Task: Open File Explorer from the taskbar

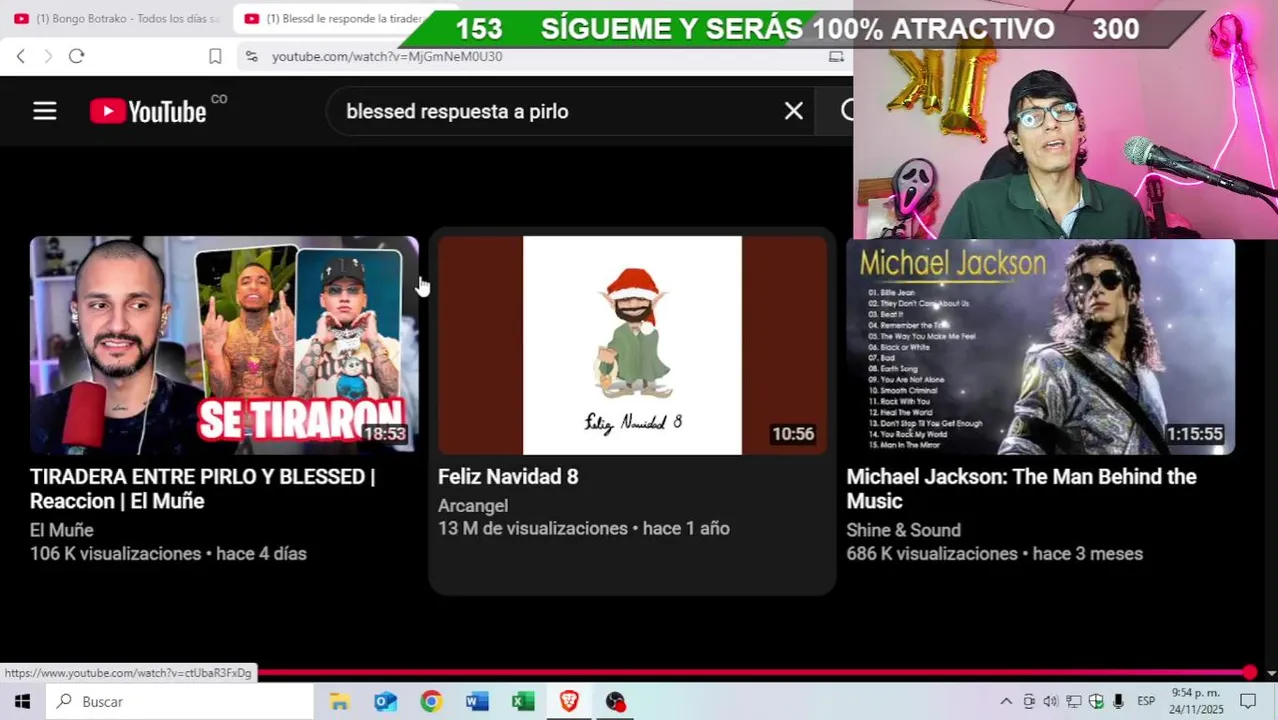Action: [339, 702]
